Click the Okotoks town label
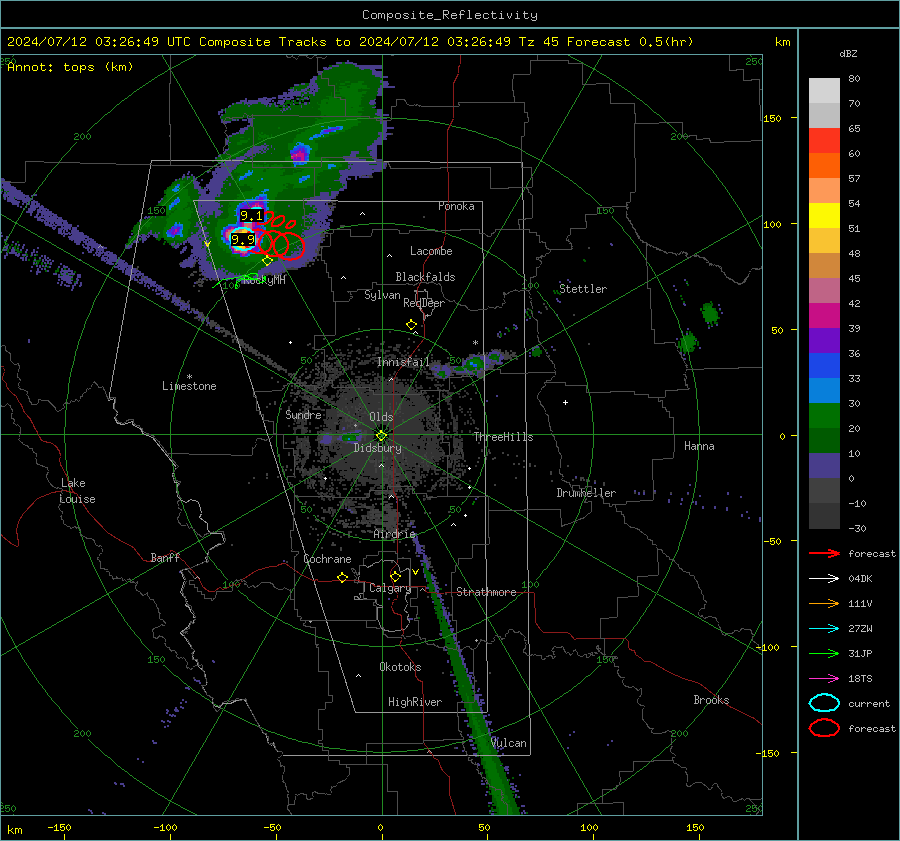This screenshot has height=841, width=900. pos(401,667)
